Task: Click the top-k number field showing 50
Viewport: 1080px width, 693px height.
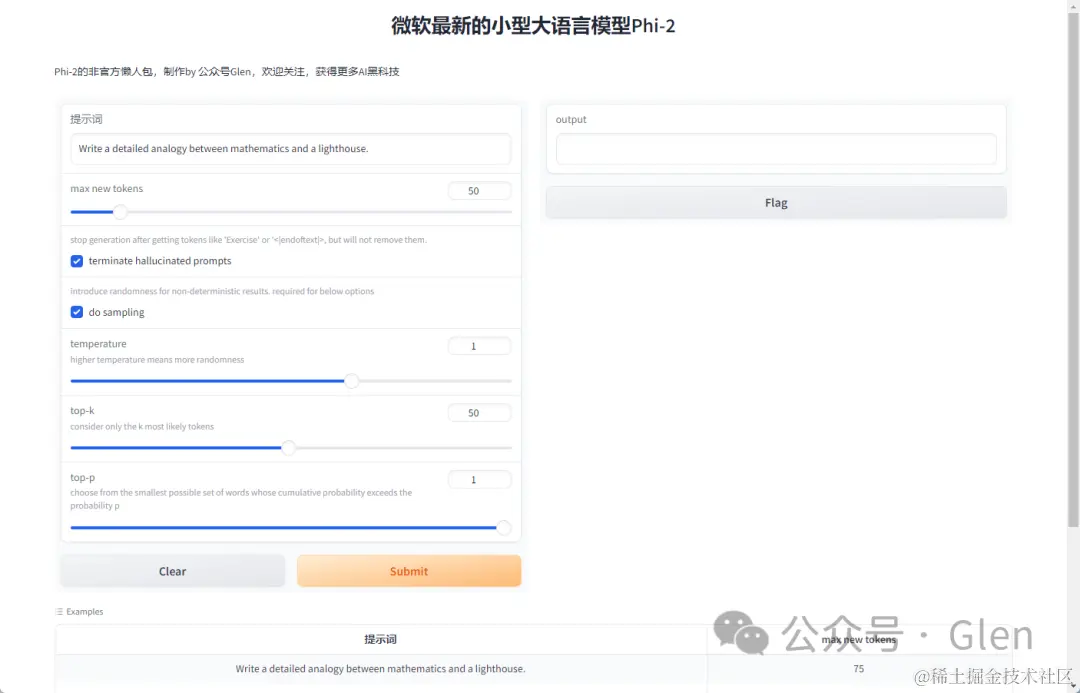Action: pyautogui.click(x=479, y=412)
